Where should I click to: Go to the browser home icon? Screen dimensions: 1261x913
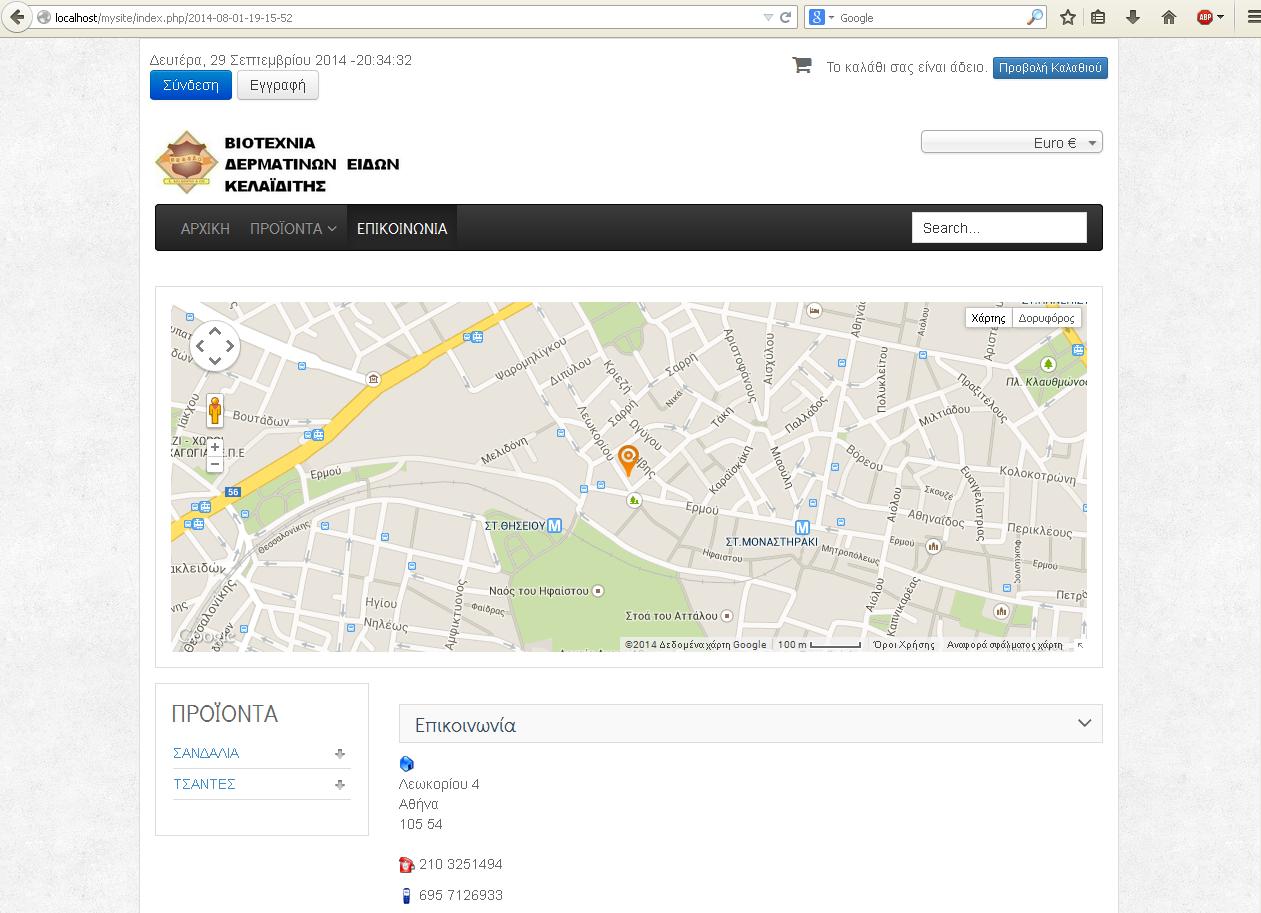pyautogui.click(x=1168, y=17)
